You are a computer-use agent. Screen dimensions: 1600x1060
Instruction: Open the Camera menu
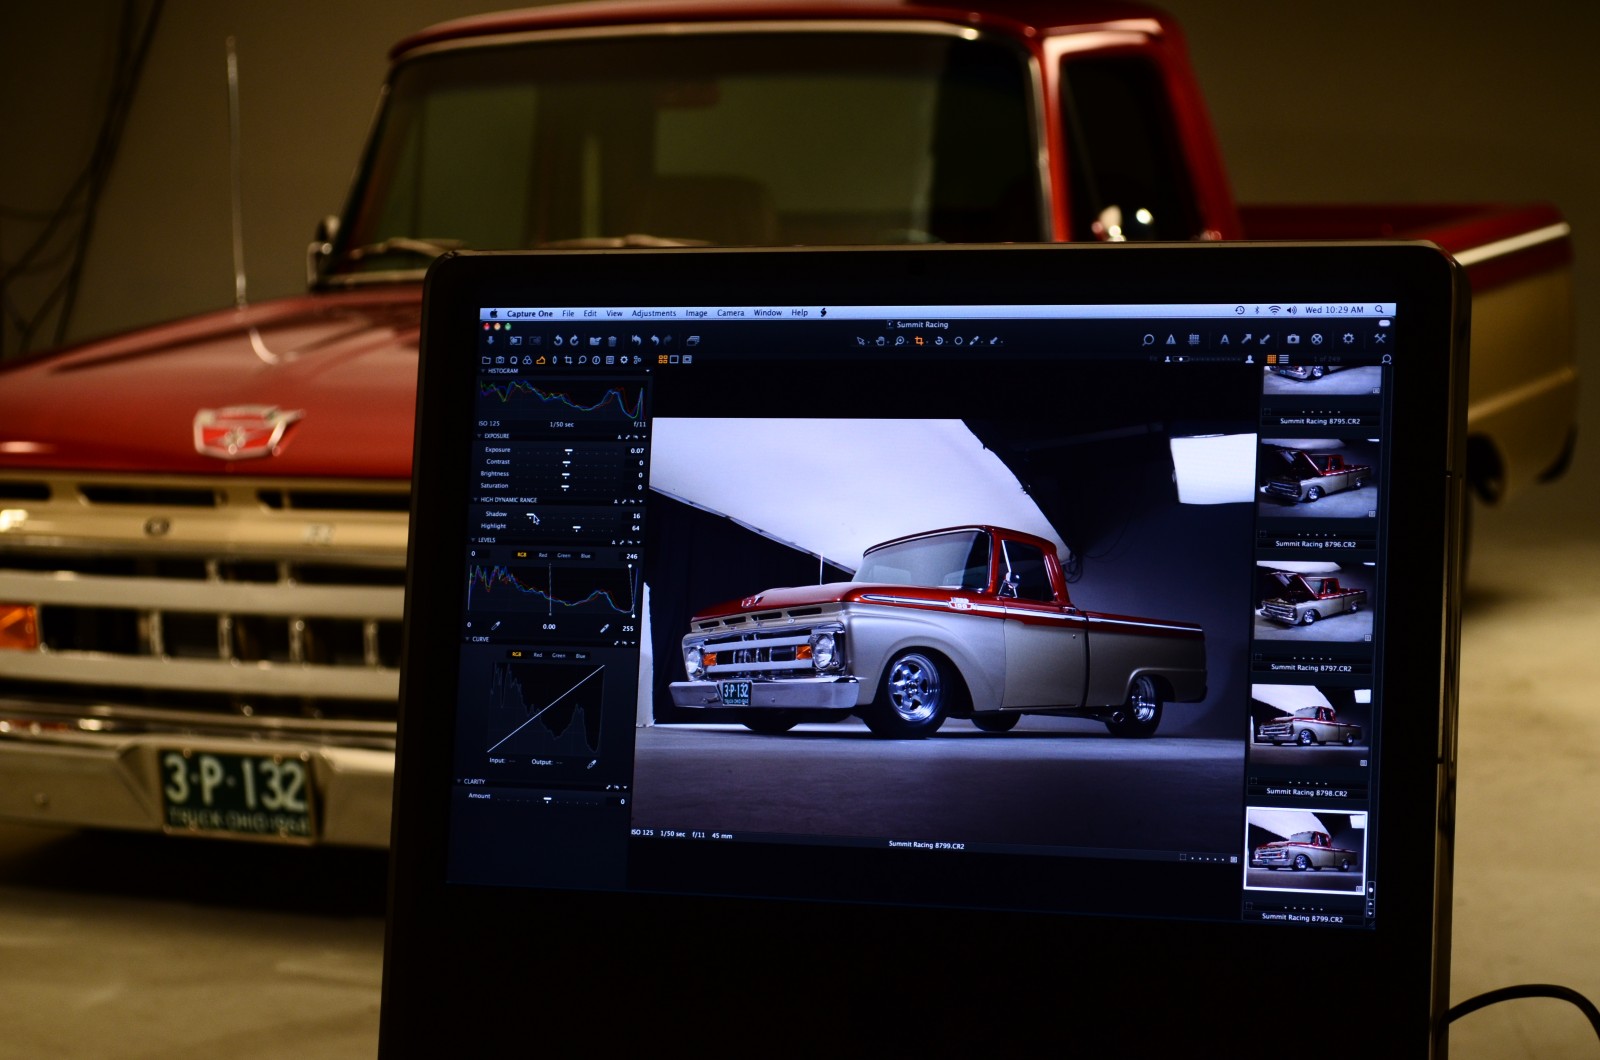(730, 313)
